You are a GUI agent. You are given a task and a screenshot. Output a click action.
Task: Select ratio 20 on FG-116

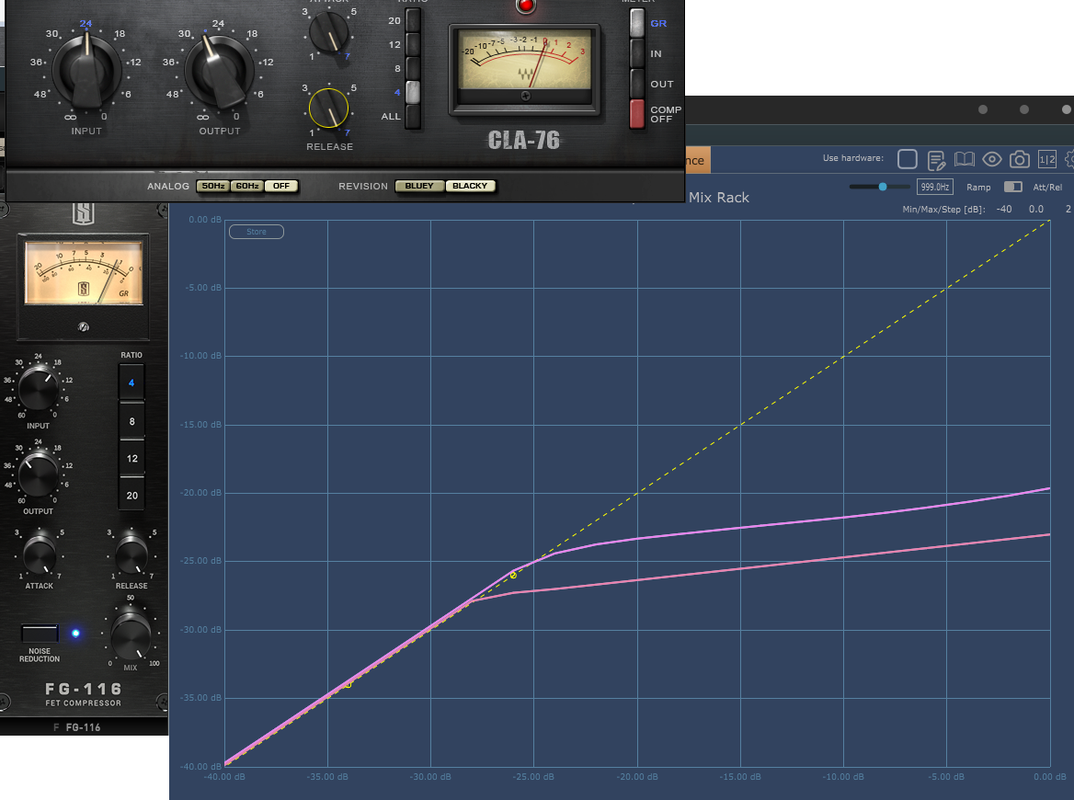(x=132, y=495)
